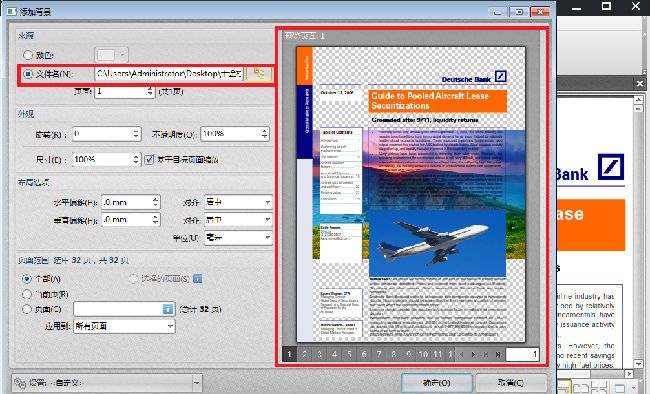Go to preview page 7
Image resolution: width=650 pixels, height=394 pixels.
tap(379, 354)
